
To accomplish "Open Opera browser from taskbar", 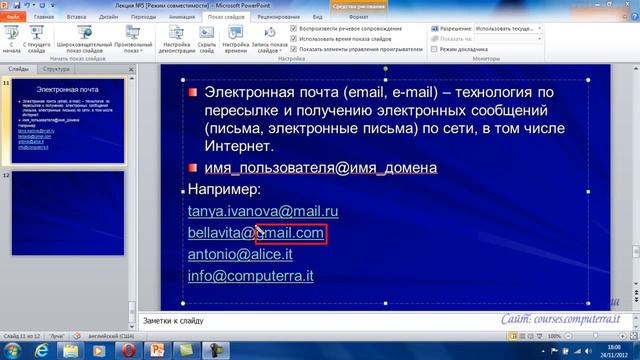I will [x=128, y=351].
